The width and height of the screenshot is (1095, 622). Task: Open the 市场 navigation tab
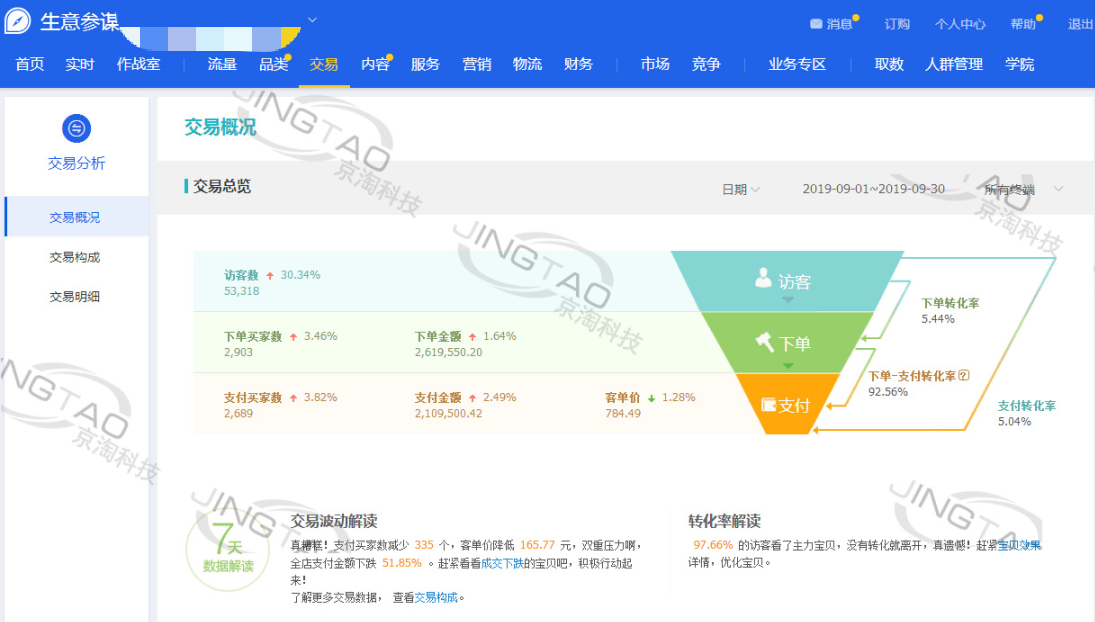click(x=655, y=64)
